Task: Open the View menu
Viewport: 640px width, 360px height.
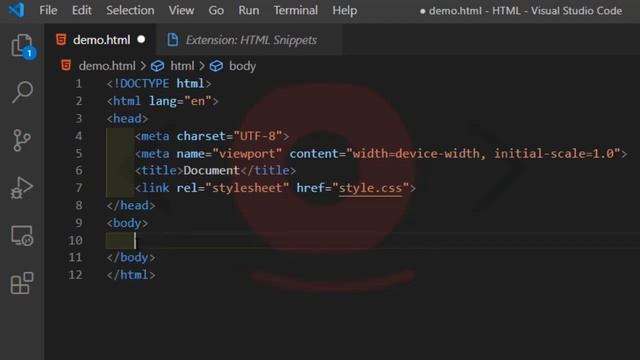Action: tap(182, 10)
